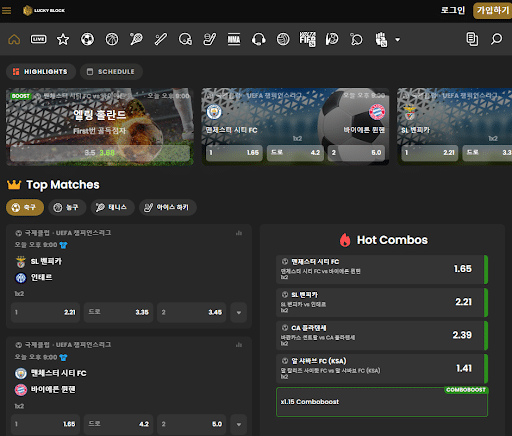The width and height of the screenshot is (512, 436).
Task: Open the bet slip icon
Action: 472,39
